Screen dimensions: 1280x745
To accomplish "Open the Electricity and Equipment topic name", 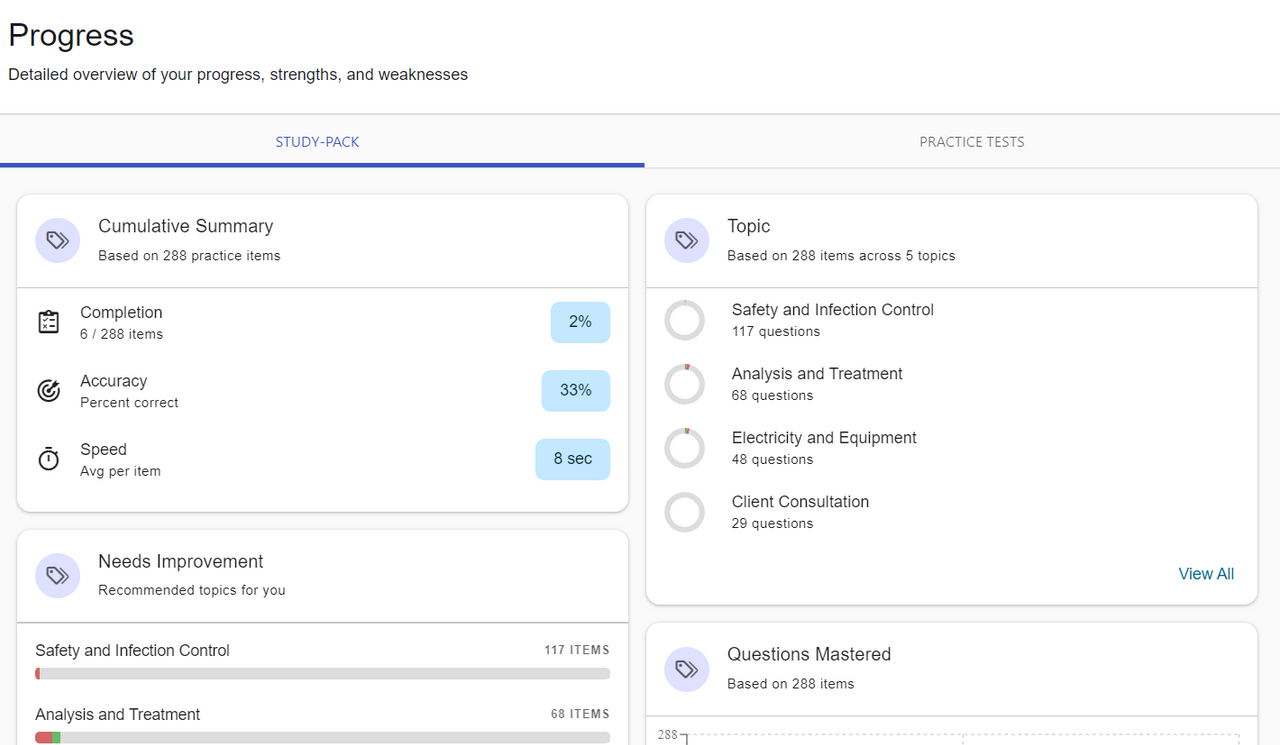I will coord(824,438).
